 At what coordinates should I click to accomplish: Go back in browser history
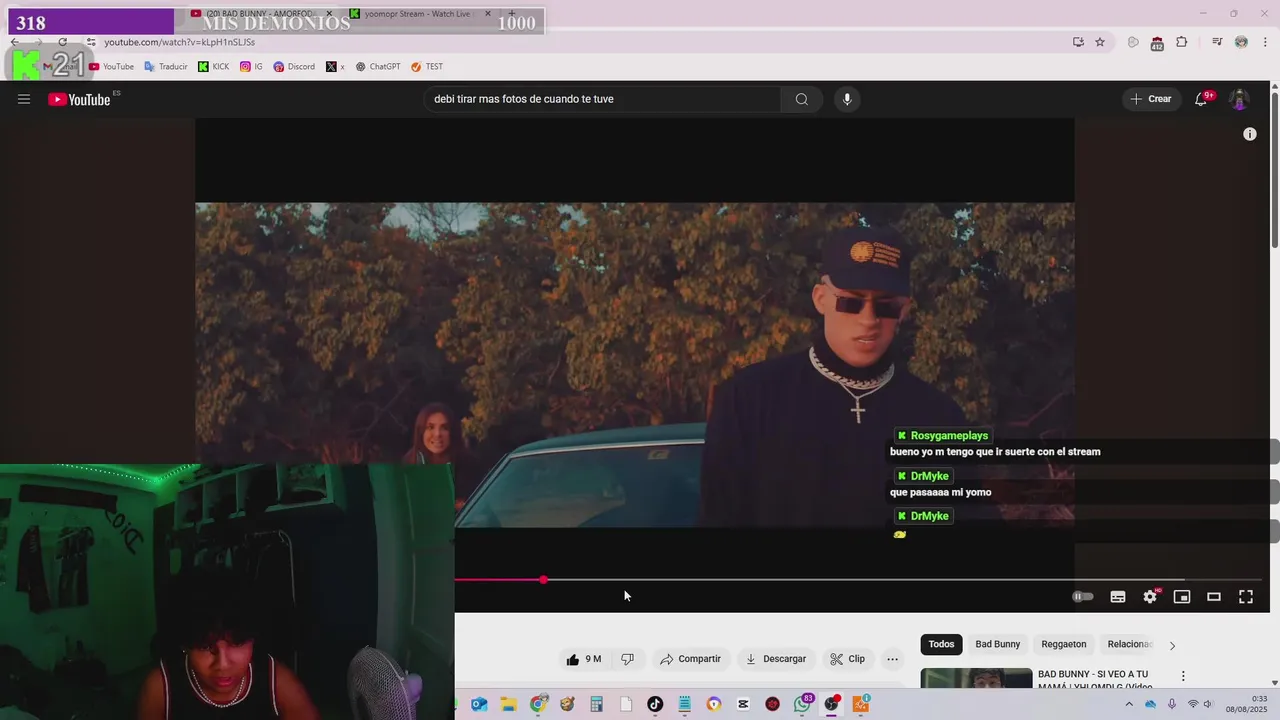pos(15,42)
